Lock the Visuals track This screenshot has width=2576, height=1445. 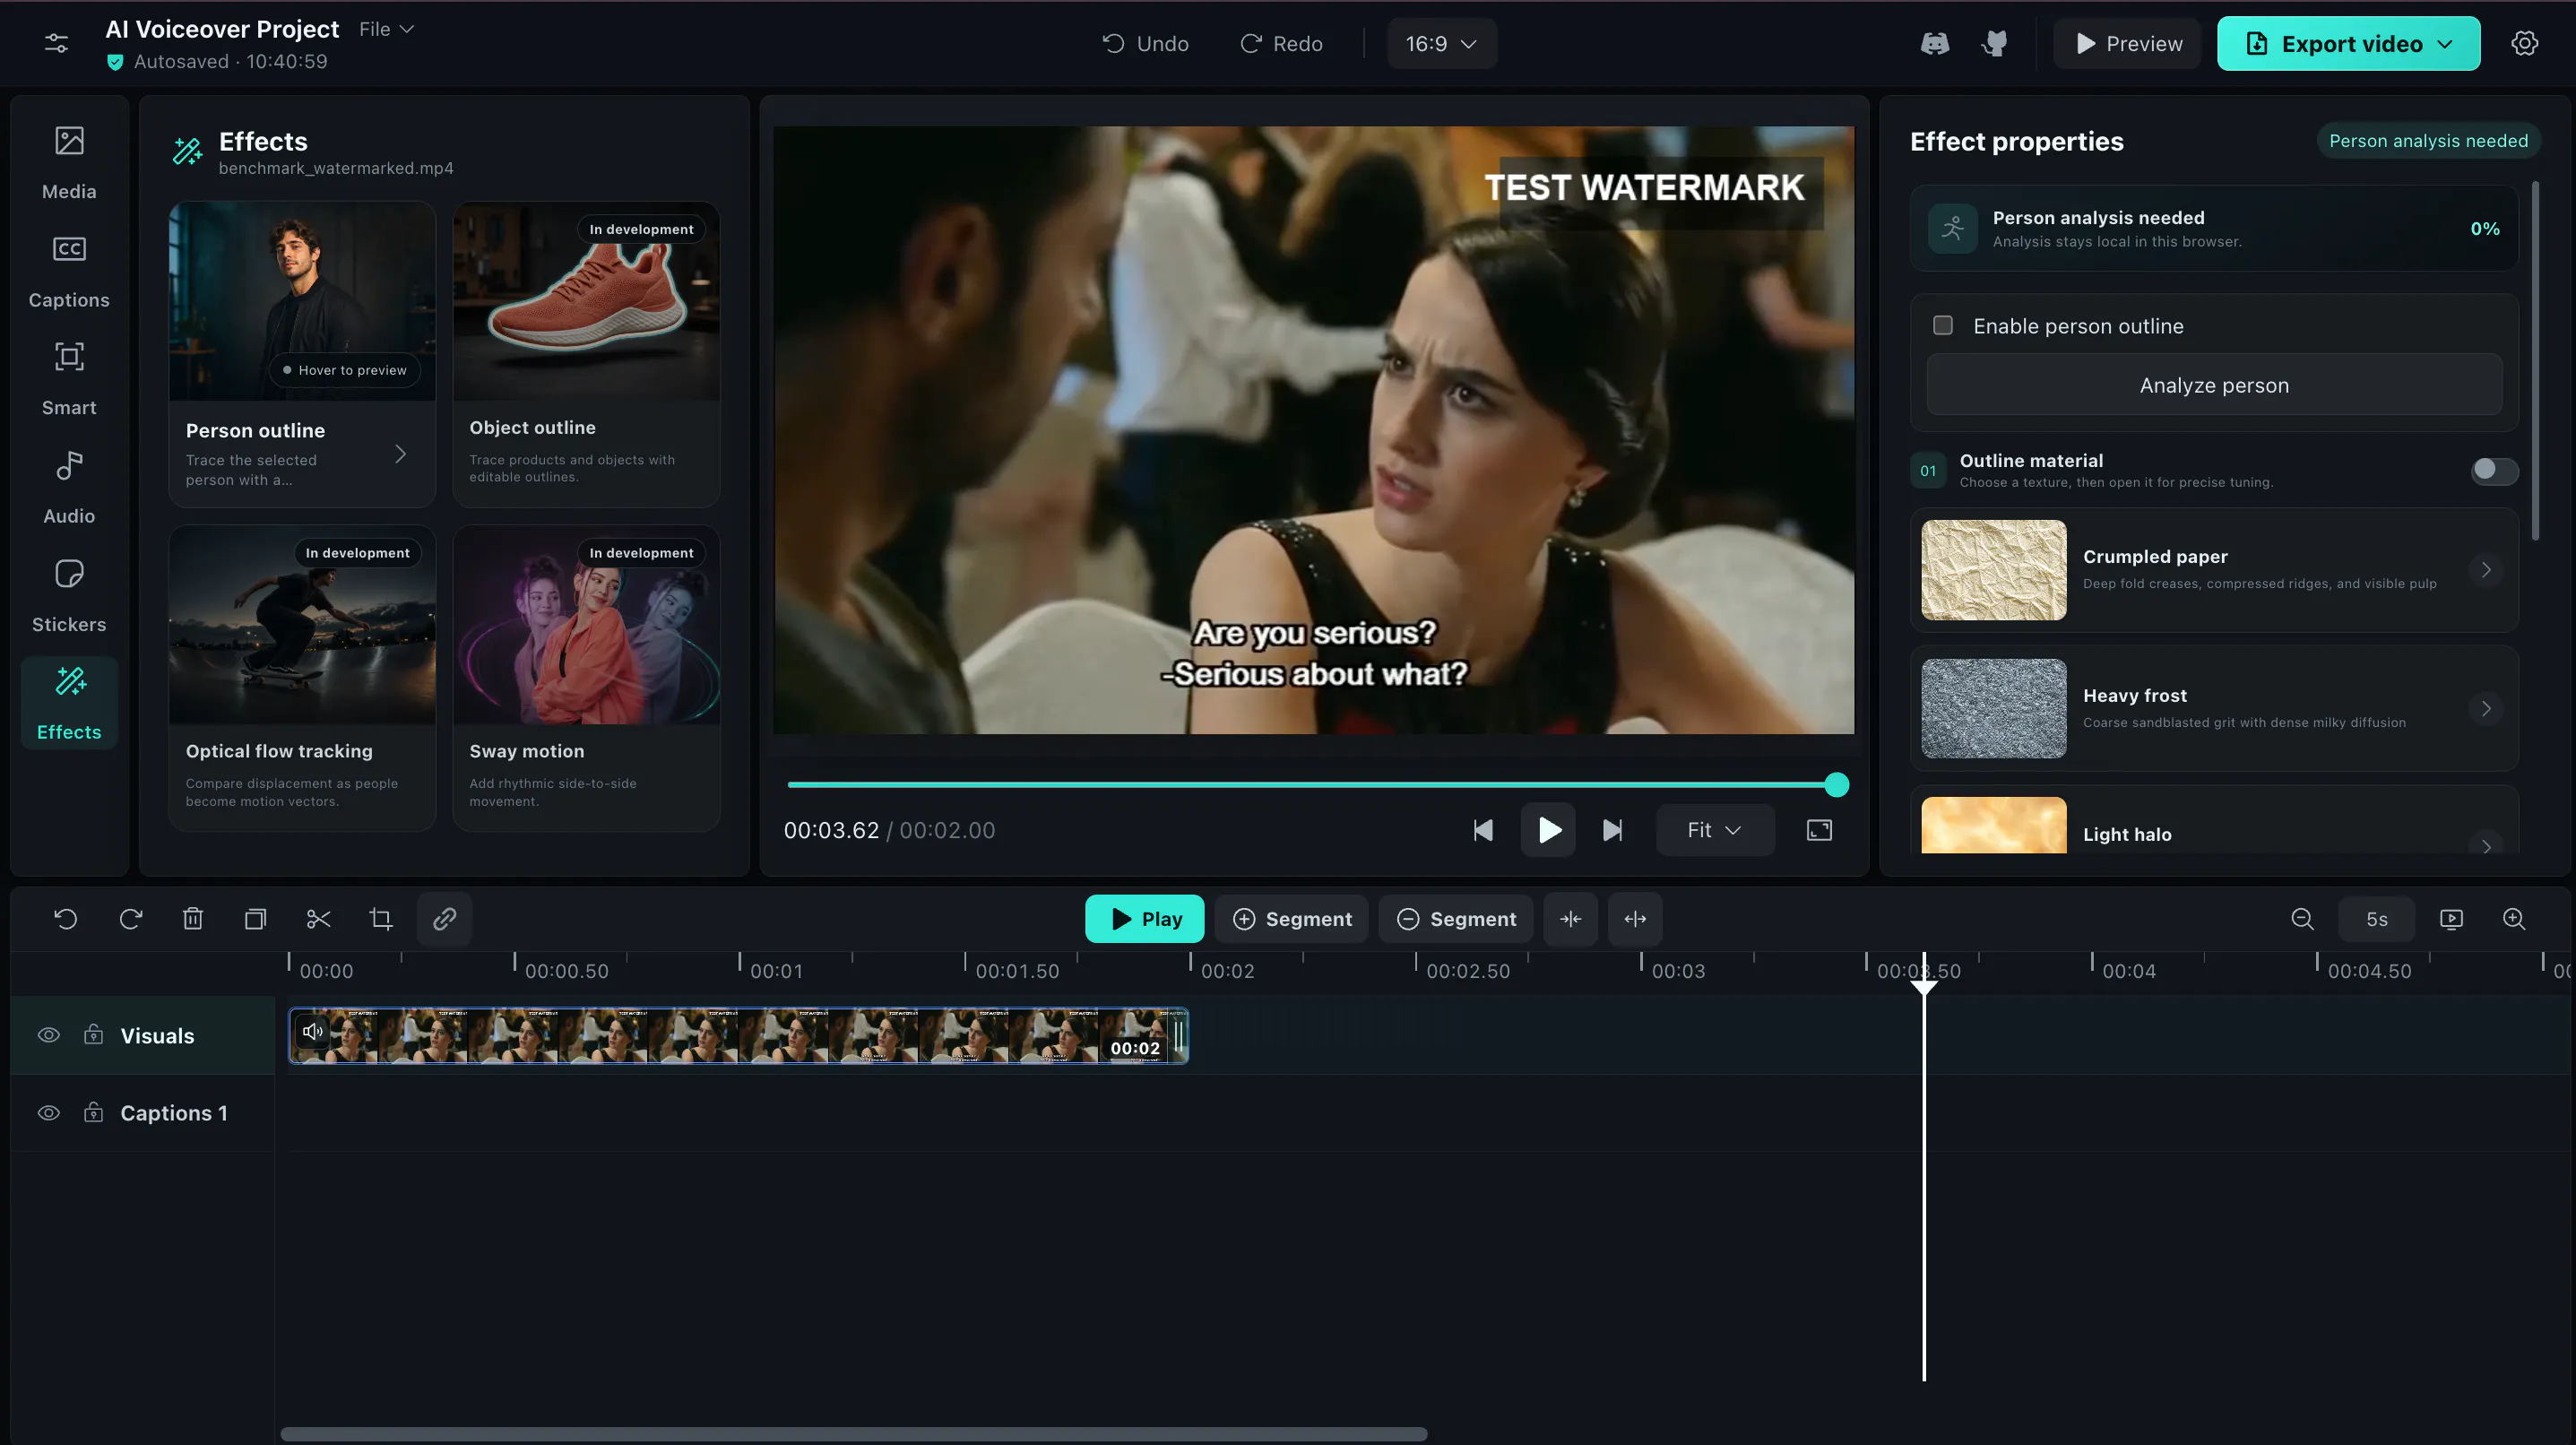93,1034
